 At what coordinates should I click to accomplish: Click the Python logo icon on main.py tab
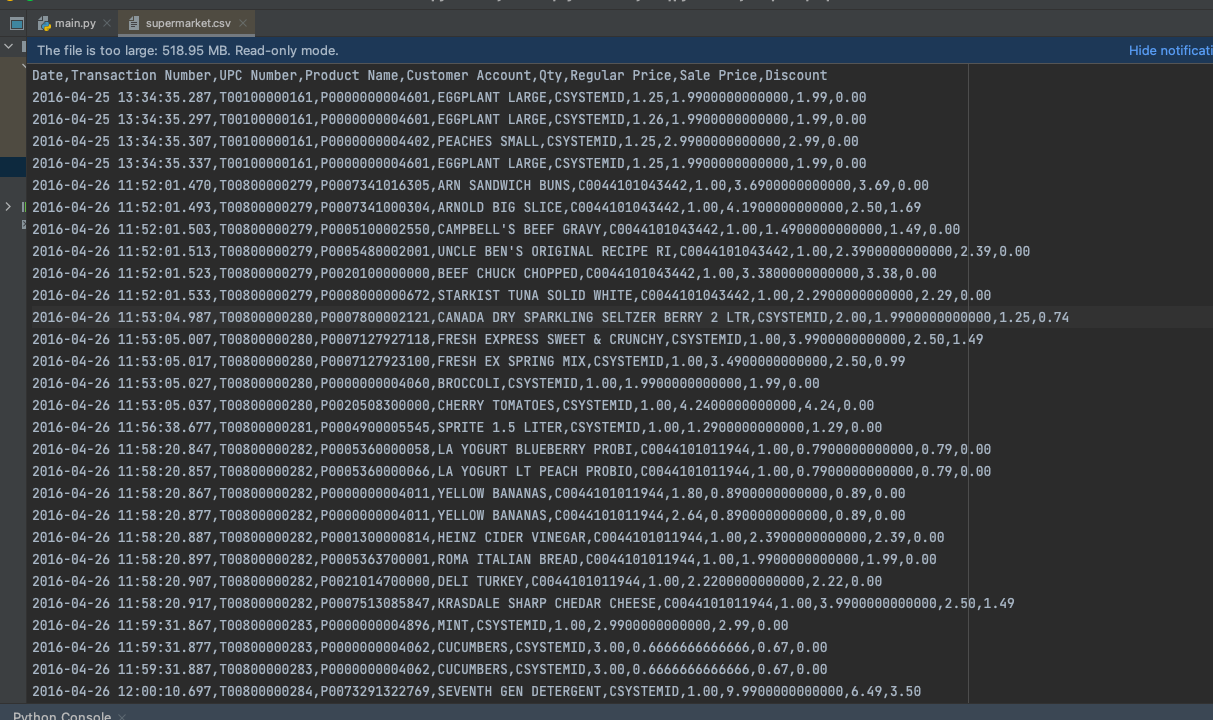44,22
